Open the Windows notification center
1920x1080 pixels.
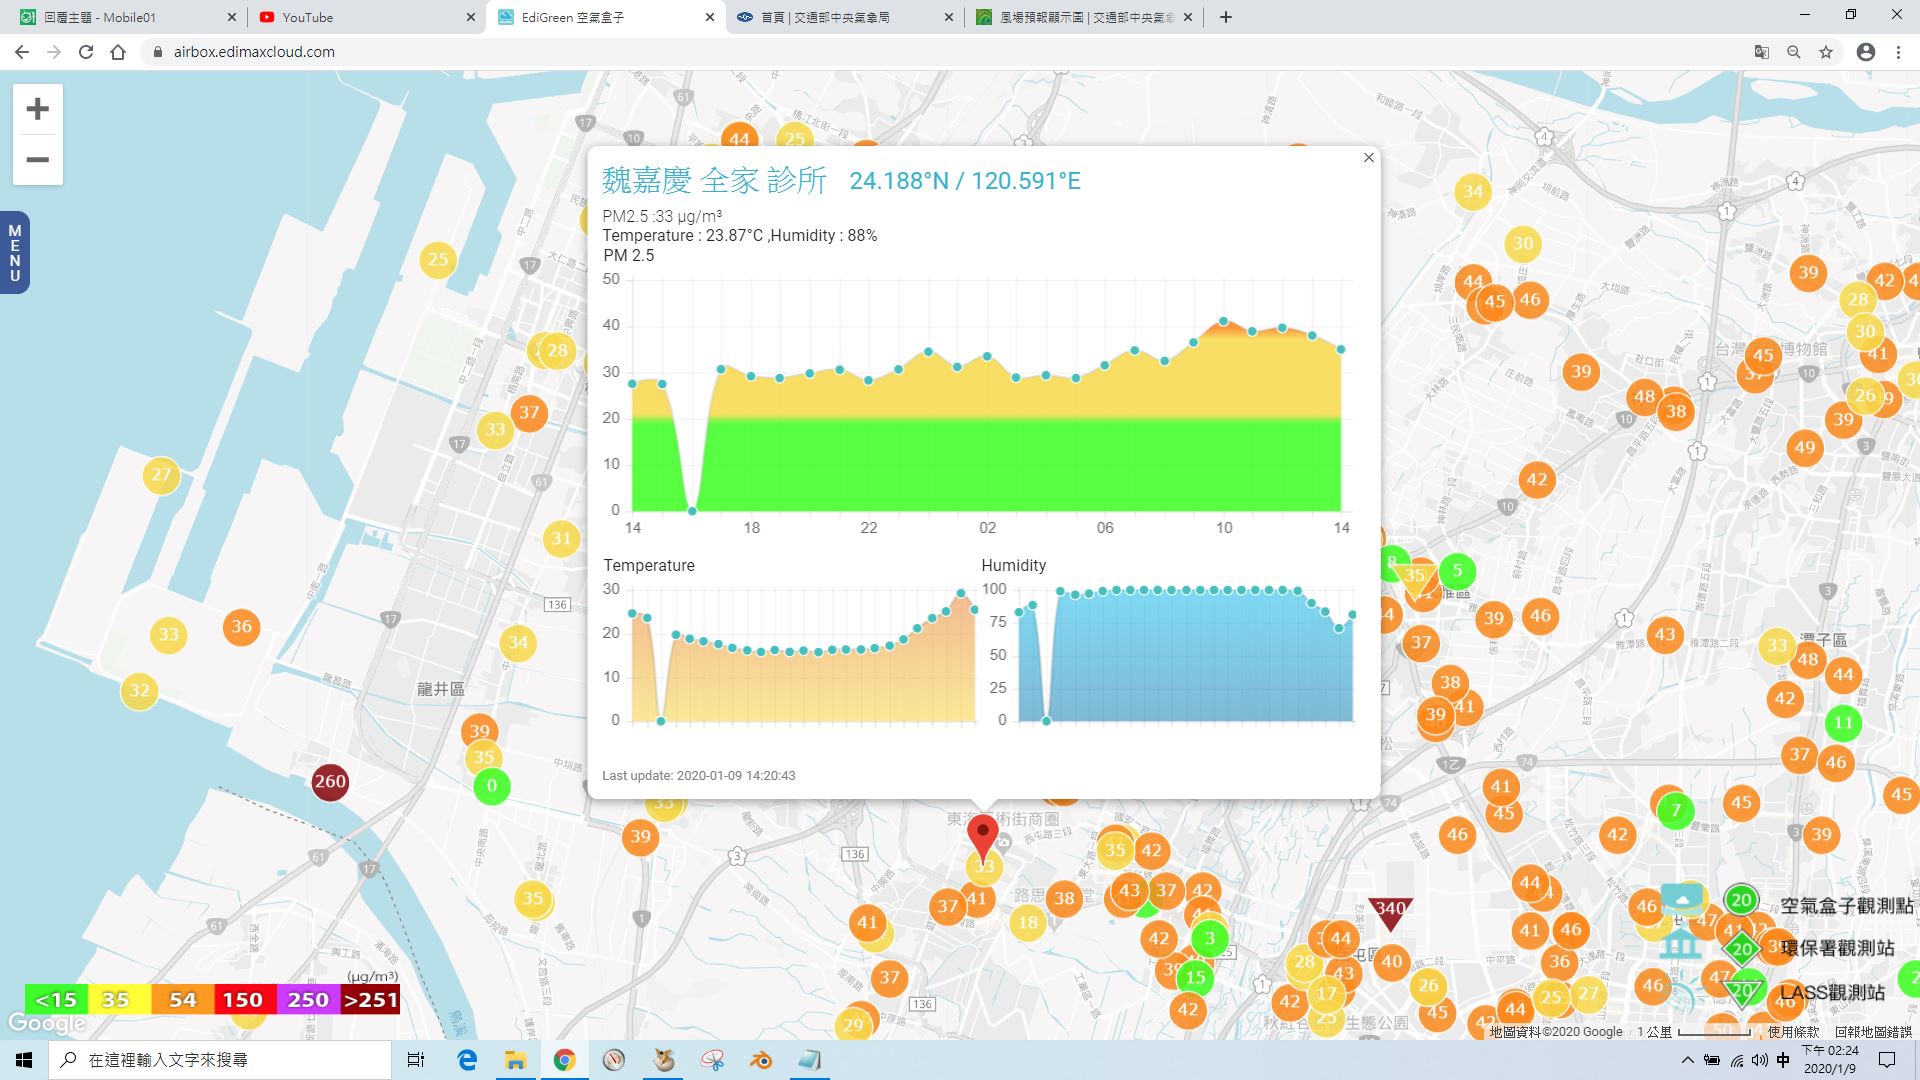1887,1060
